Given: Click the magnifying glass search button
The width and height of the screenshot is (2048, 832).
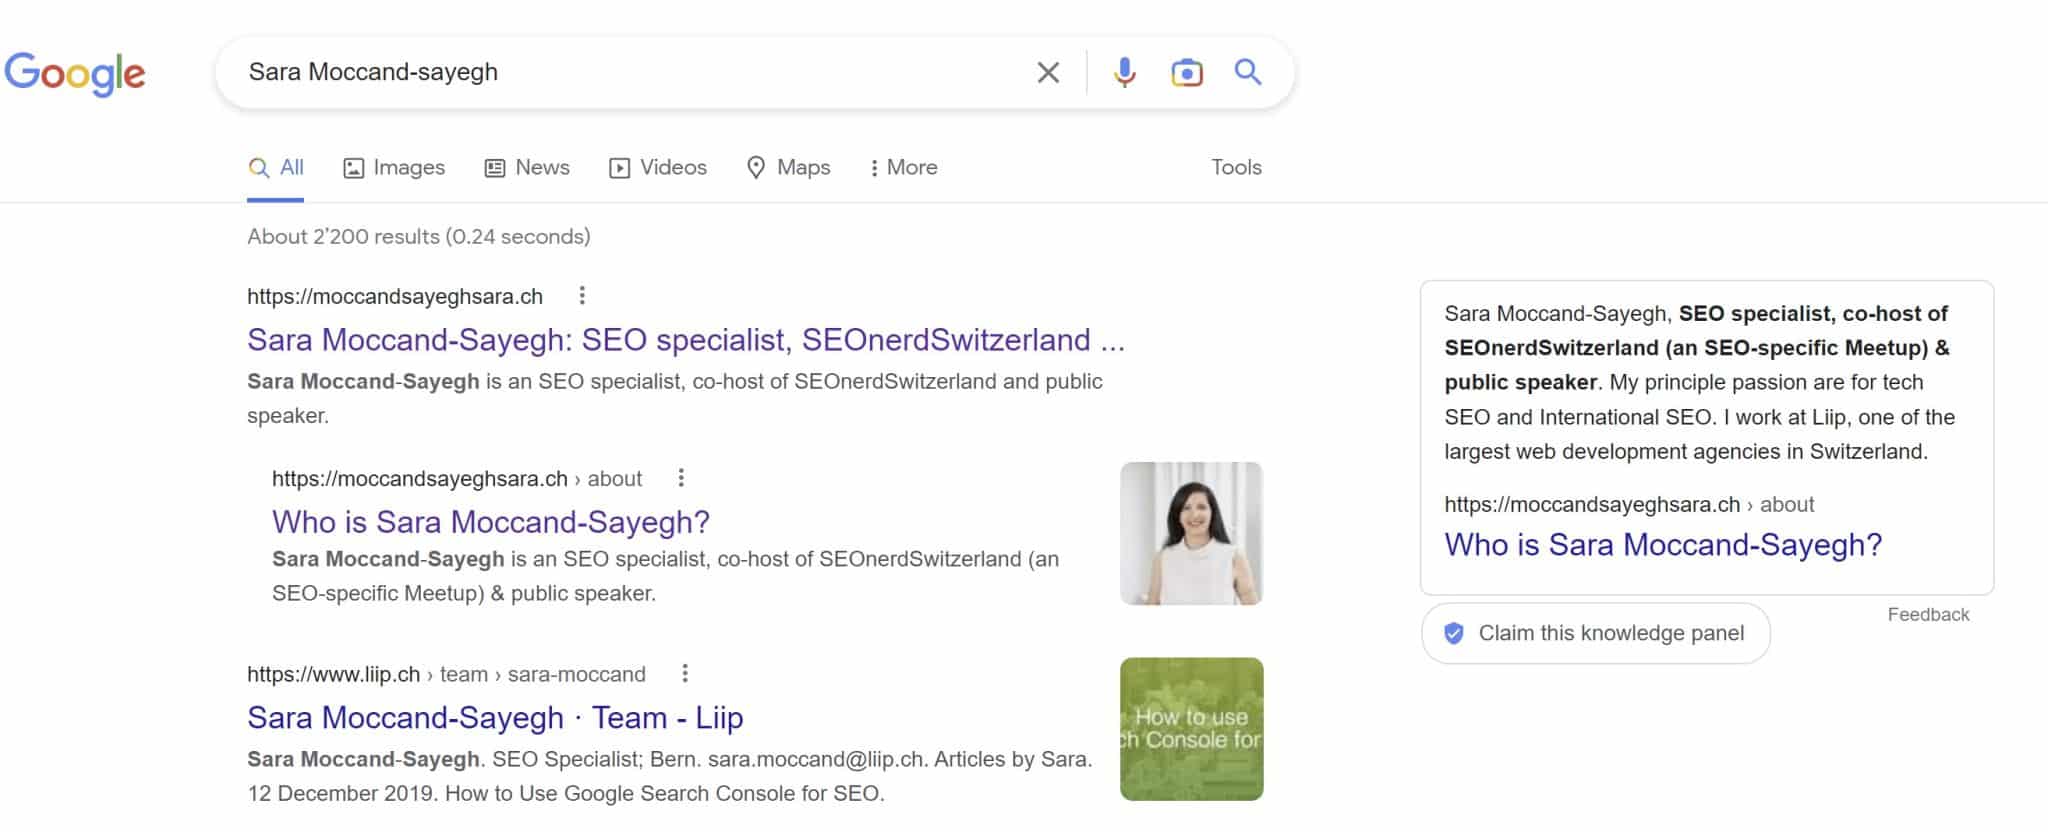Looking at the screenshot, I should point(1248,72).
